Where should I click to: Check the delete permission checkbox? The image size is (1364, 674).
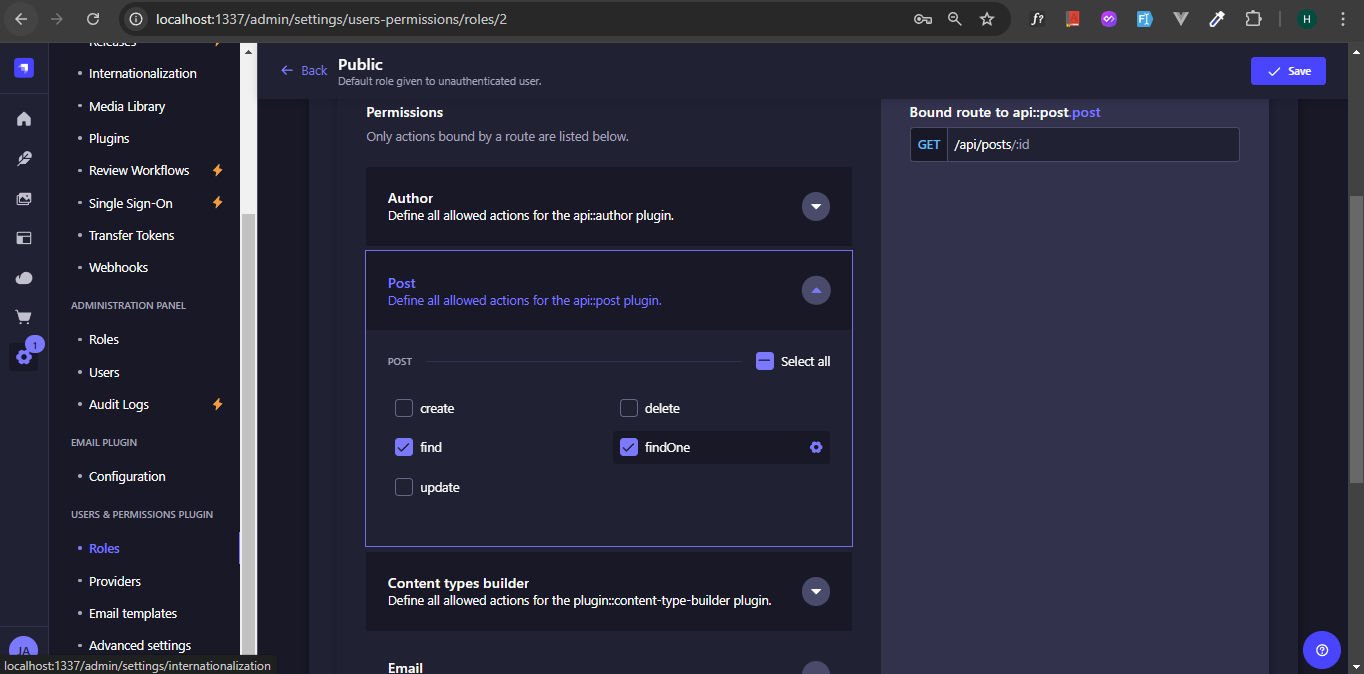point(629,408)
